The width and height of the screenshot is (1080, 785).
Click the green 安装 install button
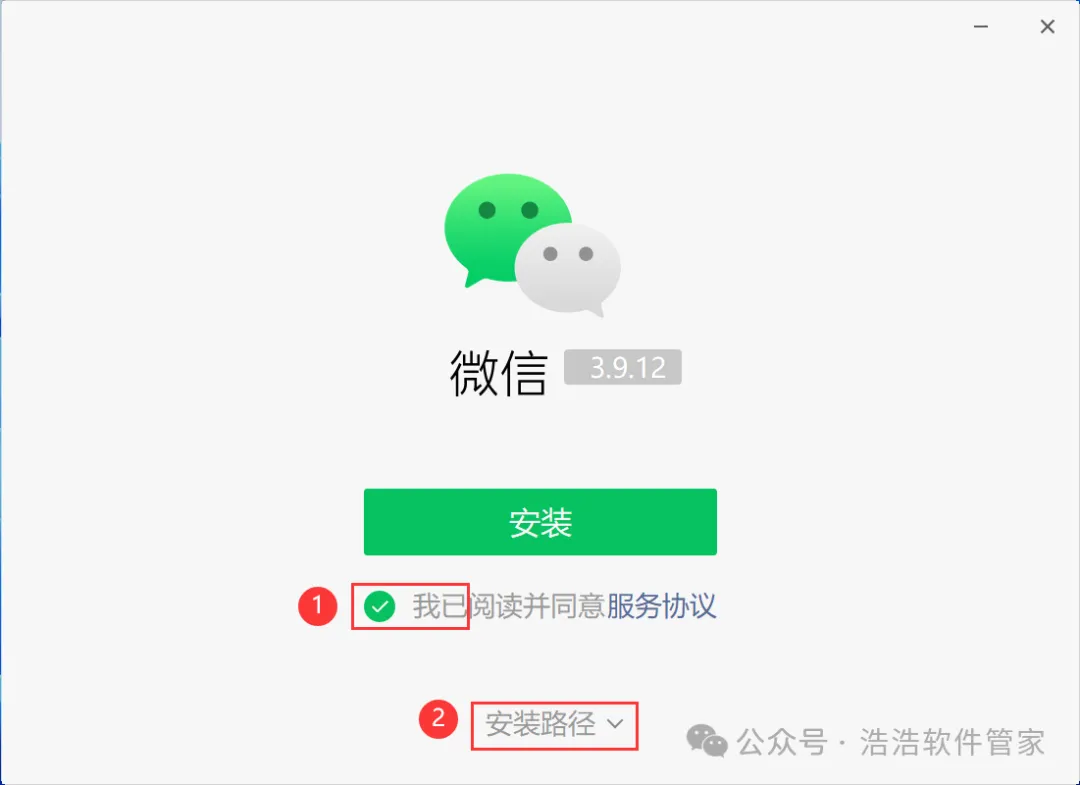point(540,522)
